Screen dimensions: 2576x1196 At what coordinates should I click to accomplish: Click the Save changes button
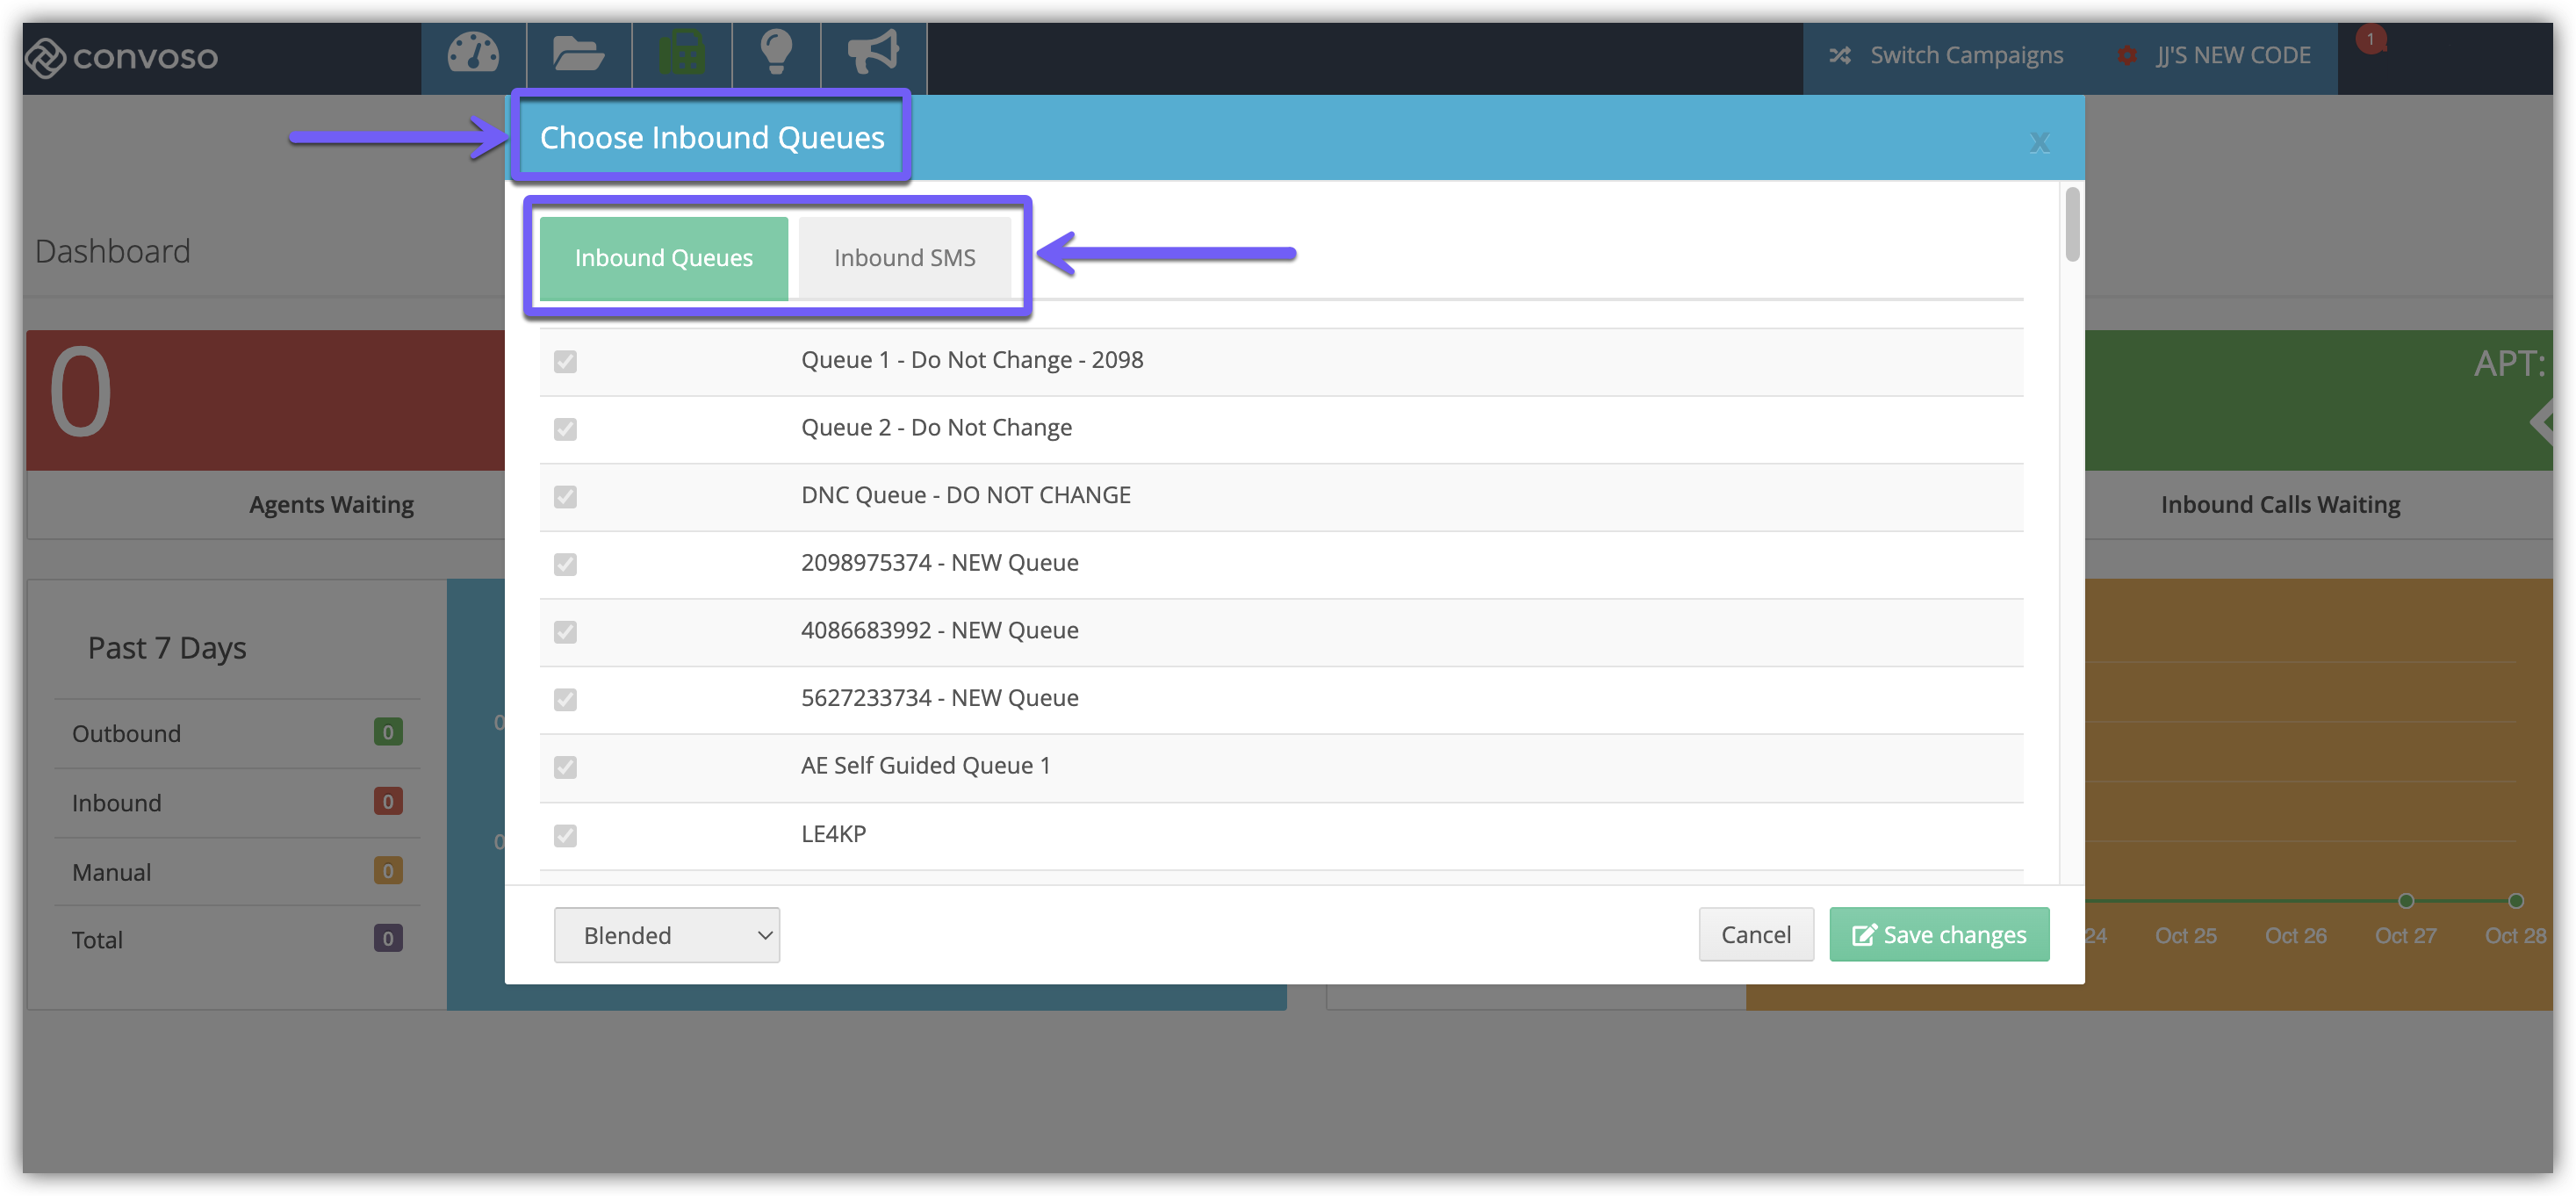coord(1938,935)
